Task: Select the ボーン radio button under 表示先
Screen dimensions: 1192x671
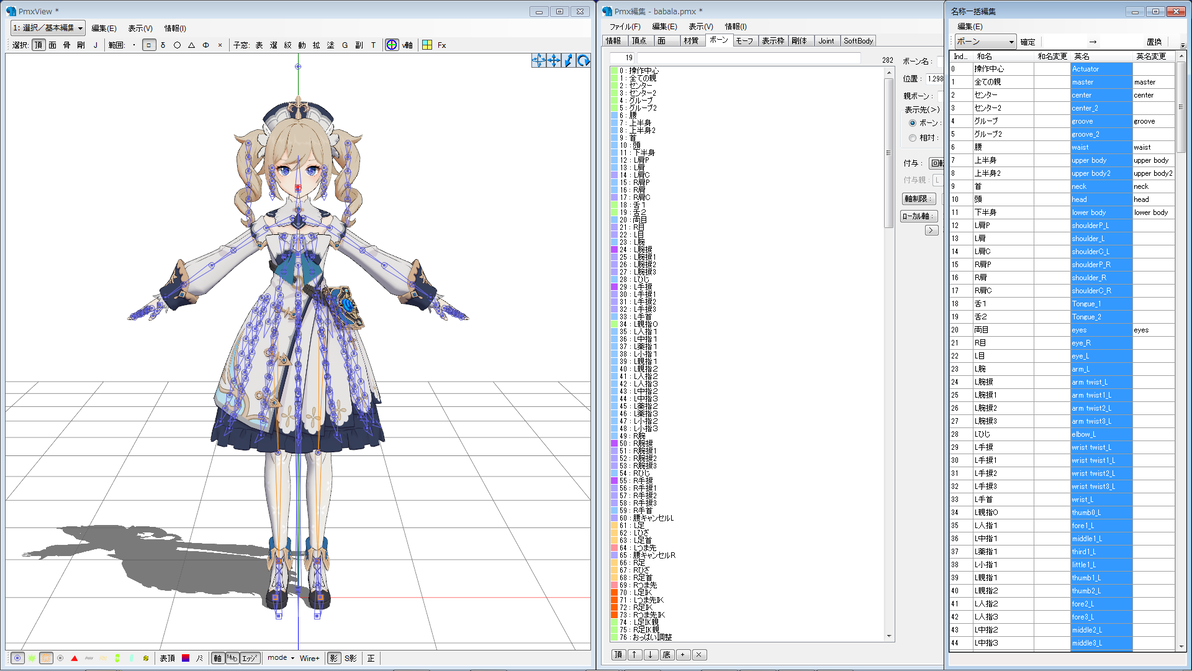Action: 912,123
